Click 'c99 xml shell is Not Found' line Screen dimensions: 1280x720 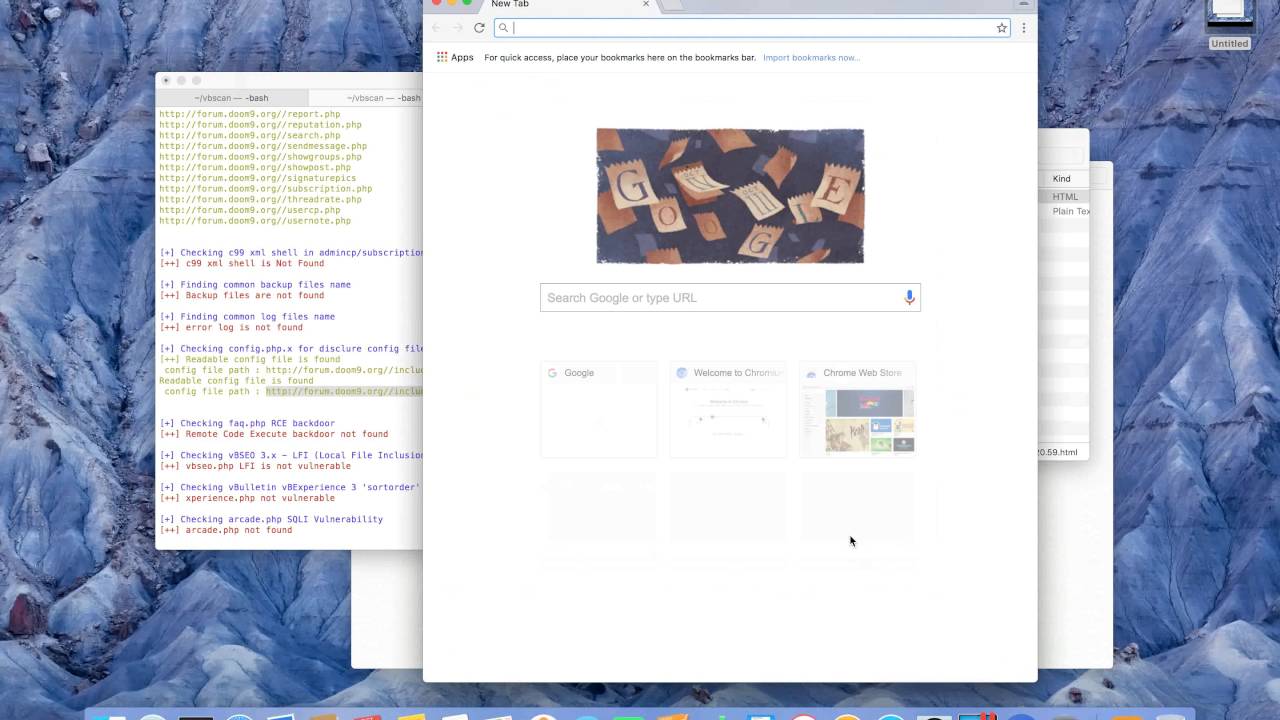[242, 263]
